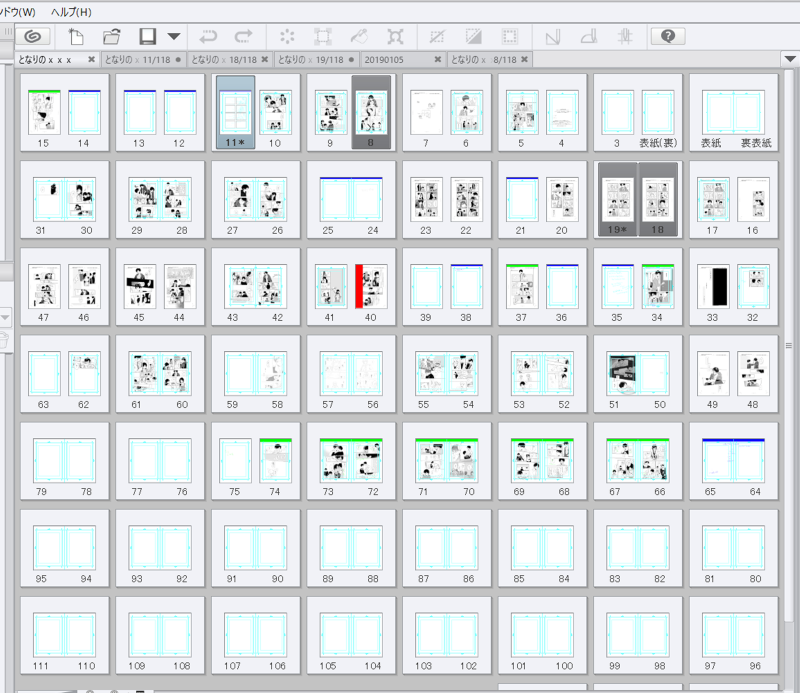Viewport: 800px width, 693px height.
Task: Toggle snap to special ruler icon
Action: point(589,36)
